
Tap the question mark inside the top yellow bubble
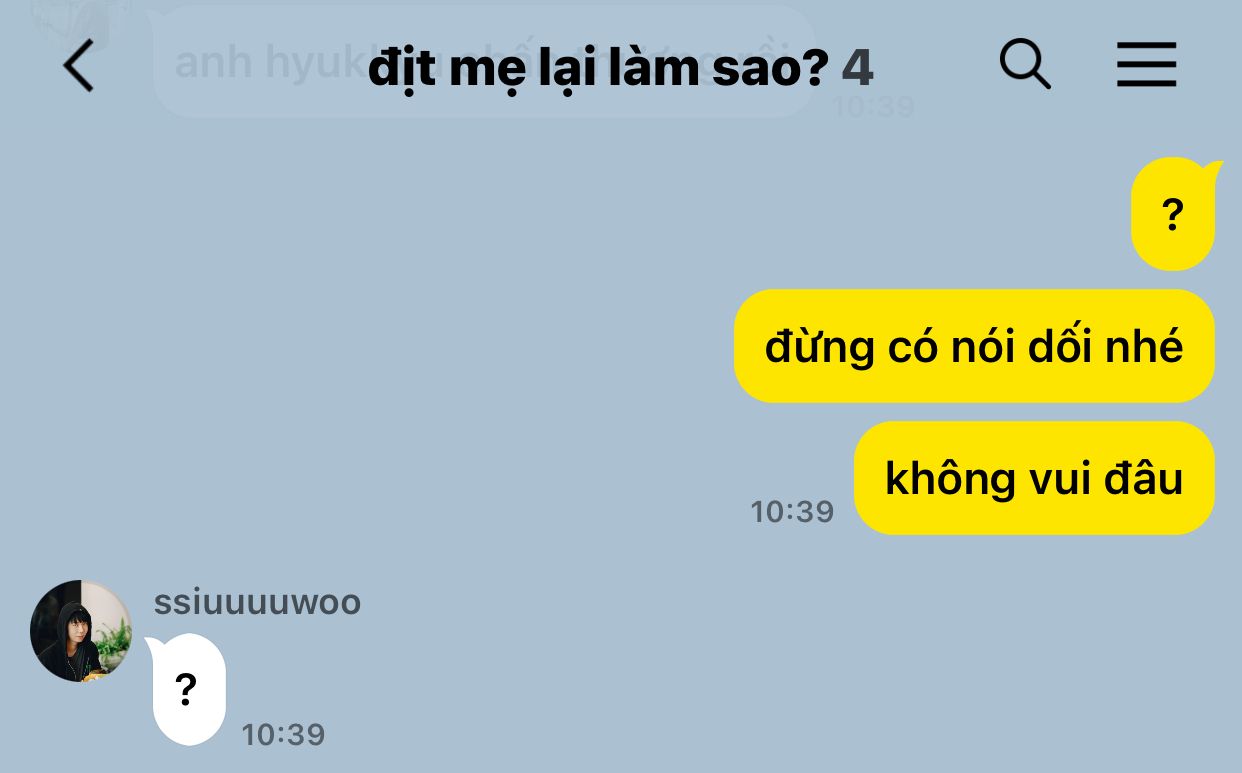(1173, 215)
